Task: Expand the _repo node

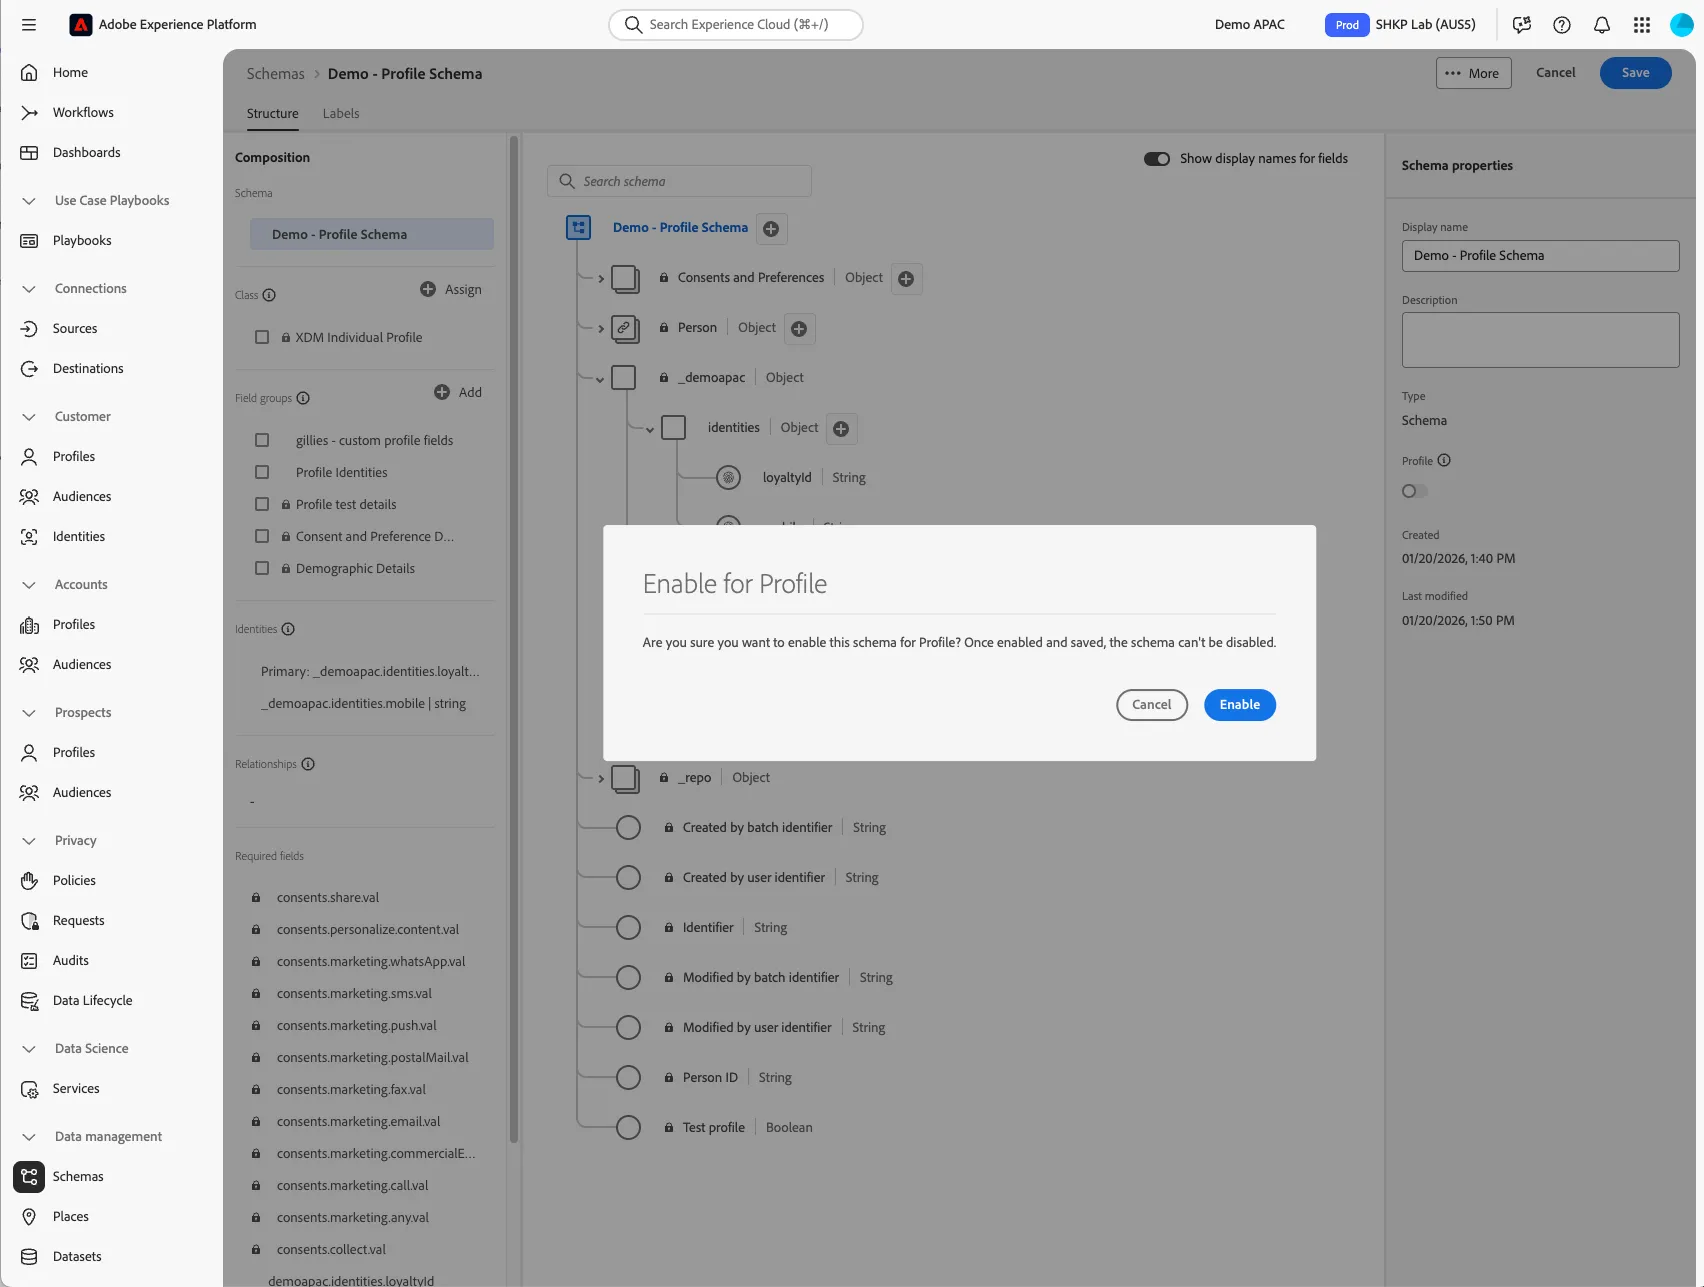Action: tap(601, 779)
